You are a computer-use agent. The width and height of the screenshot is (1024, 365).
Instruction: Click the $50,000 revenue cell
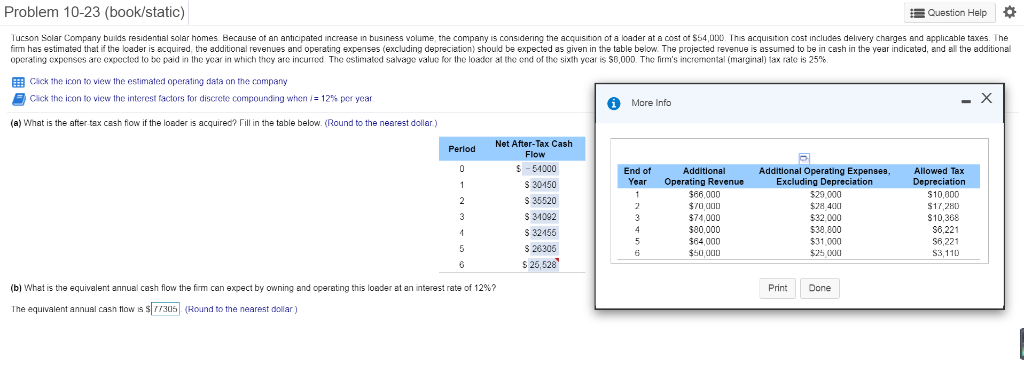(x=705, y=253)
